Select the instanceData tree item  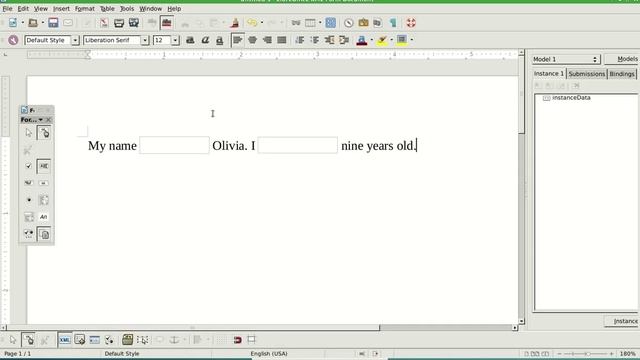[x=571, y=98]
